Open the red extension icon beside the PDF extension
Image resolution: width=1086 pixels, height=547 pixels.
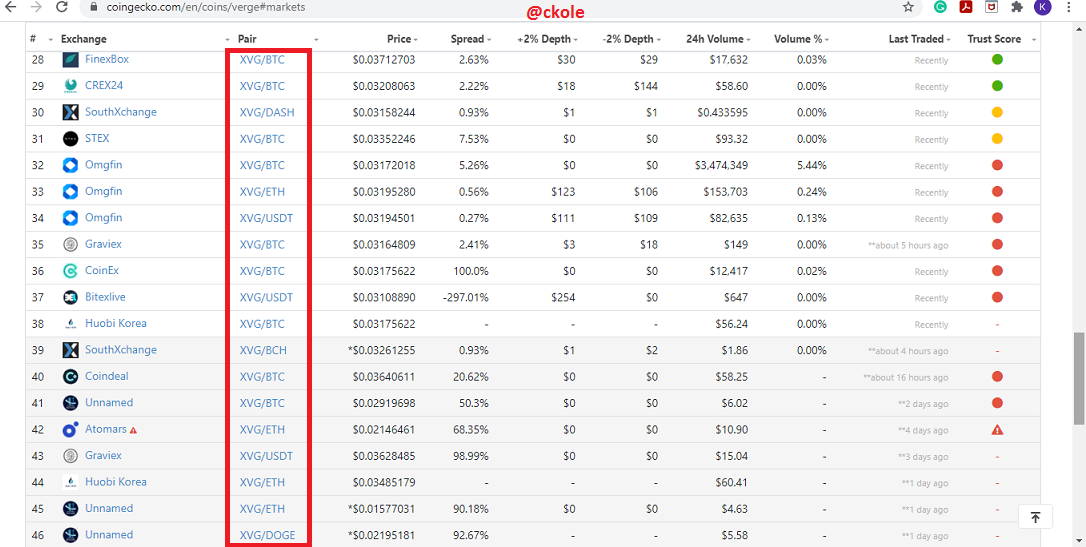coord(992,7)
